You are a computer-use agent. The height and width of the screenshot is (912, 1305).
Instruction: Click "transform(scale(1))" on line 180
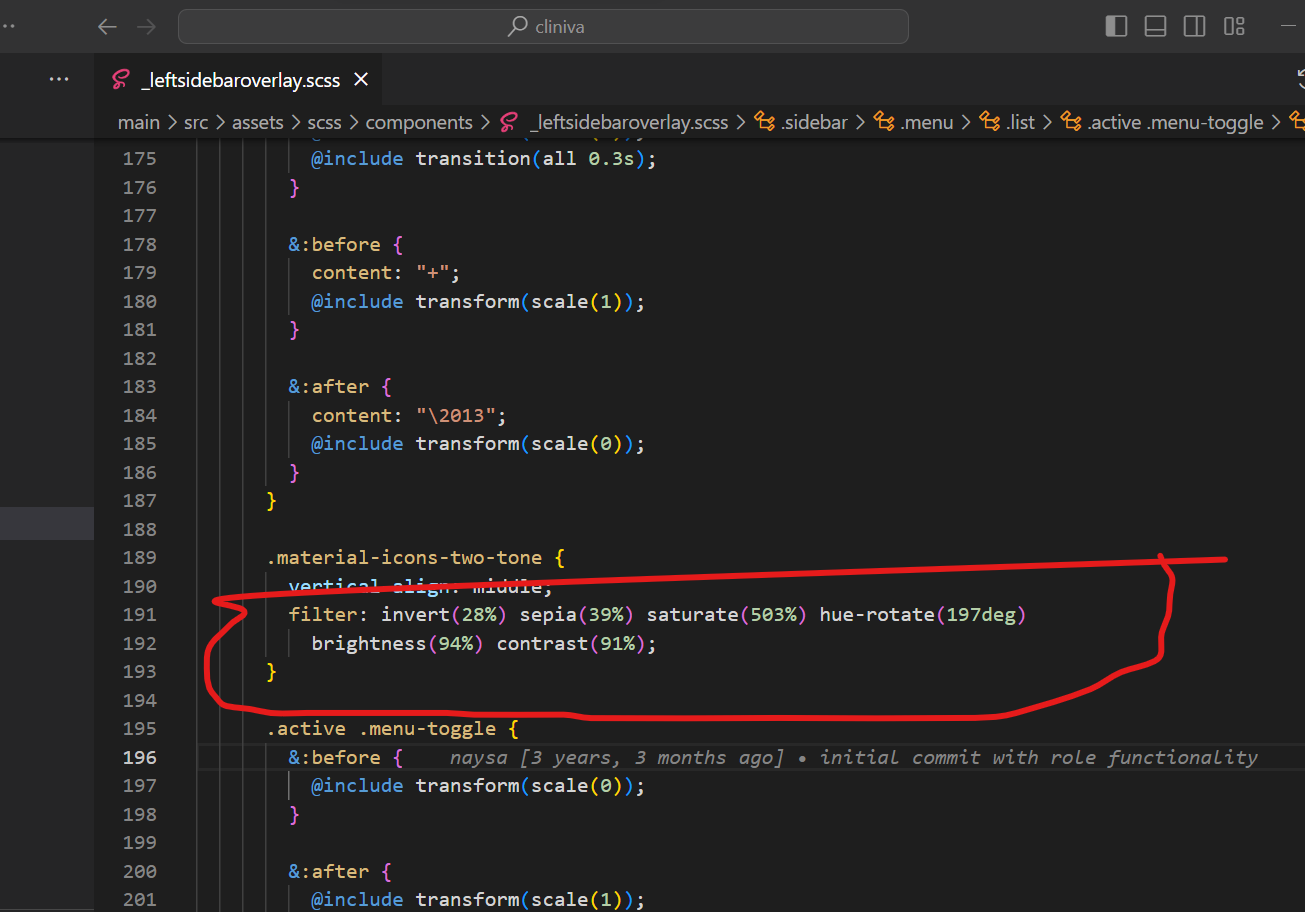525,301
